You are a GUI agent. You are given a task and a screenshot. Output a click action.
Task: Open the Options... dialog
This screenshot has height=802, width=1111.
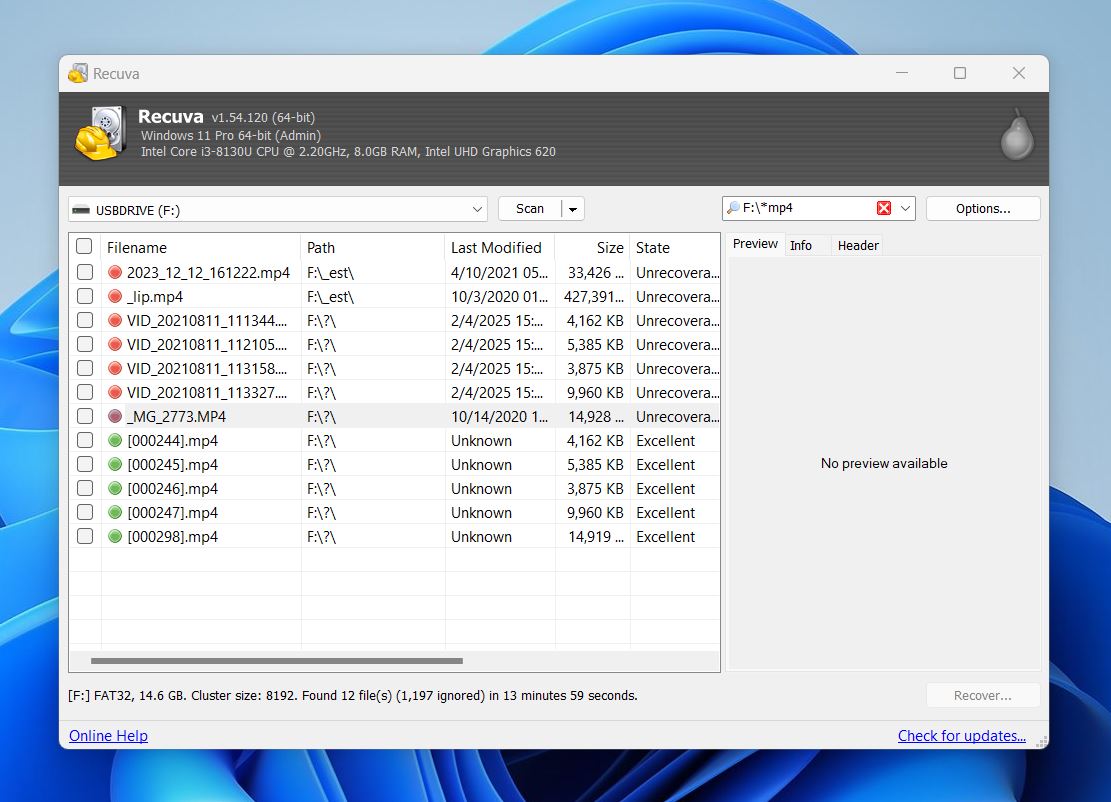[x=983, y=208]
